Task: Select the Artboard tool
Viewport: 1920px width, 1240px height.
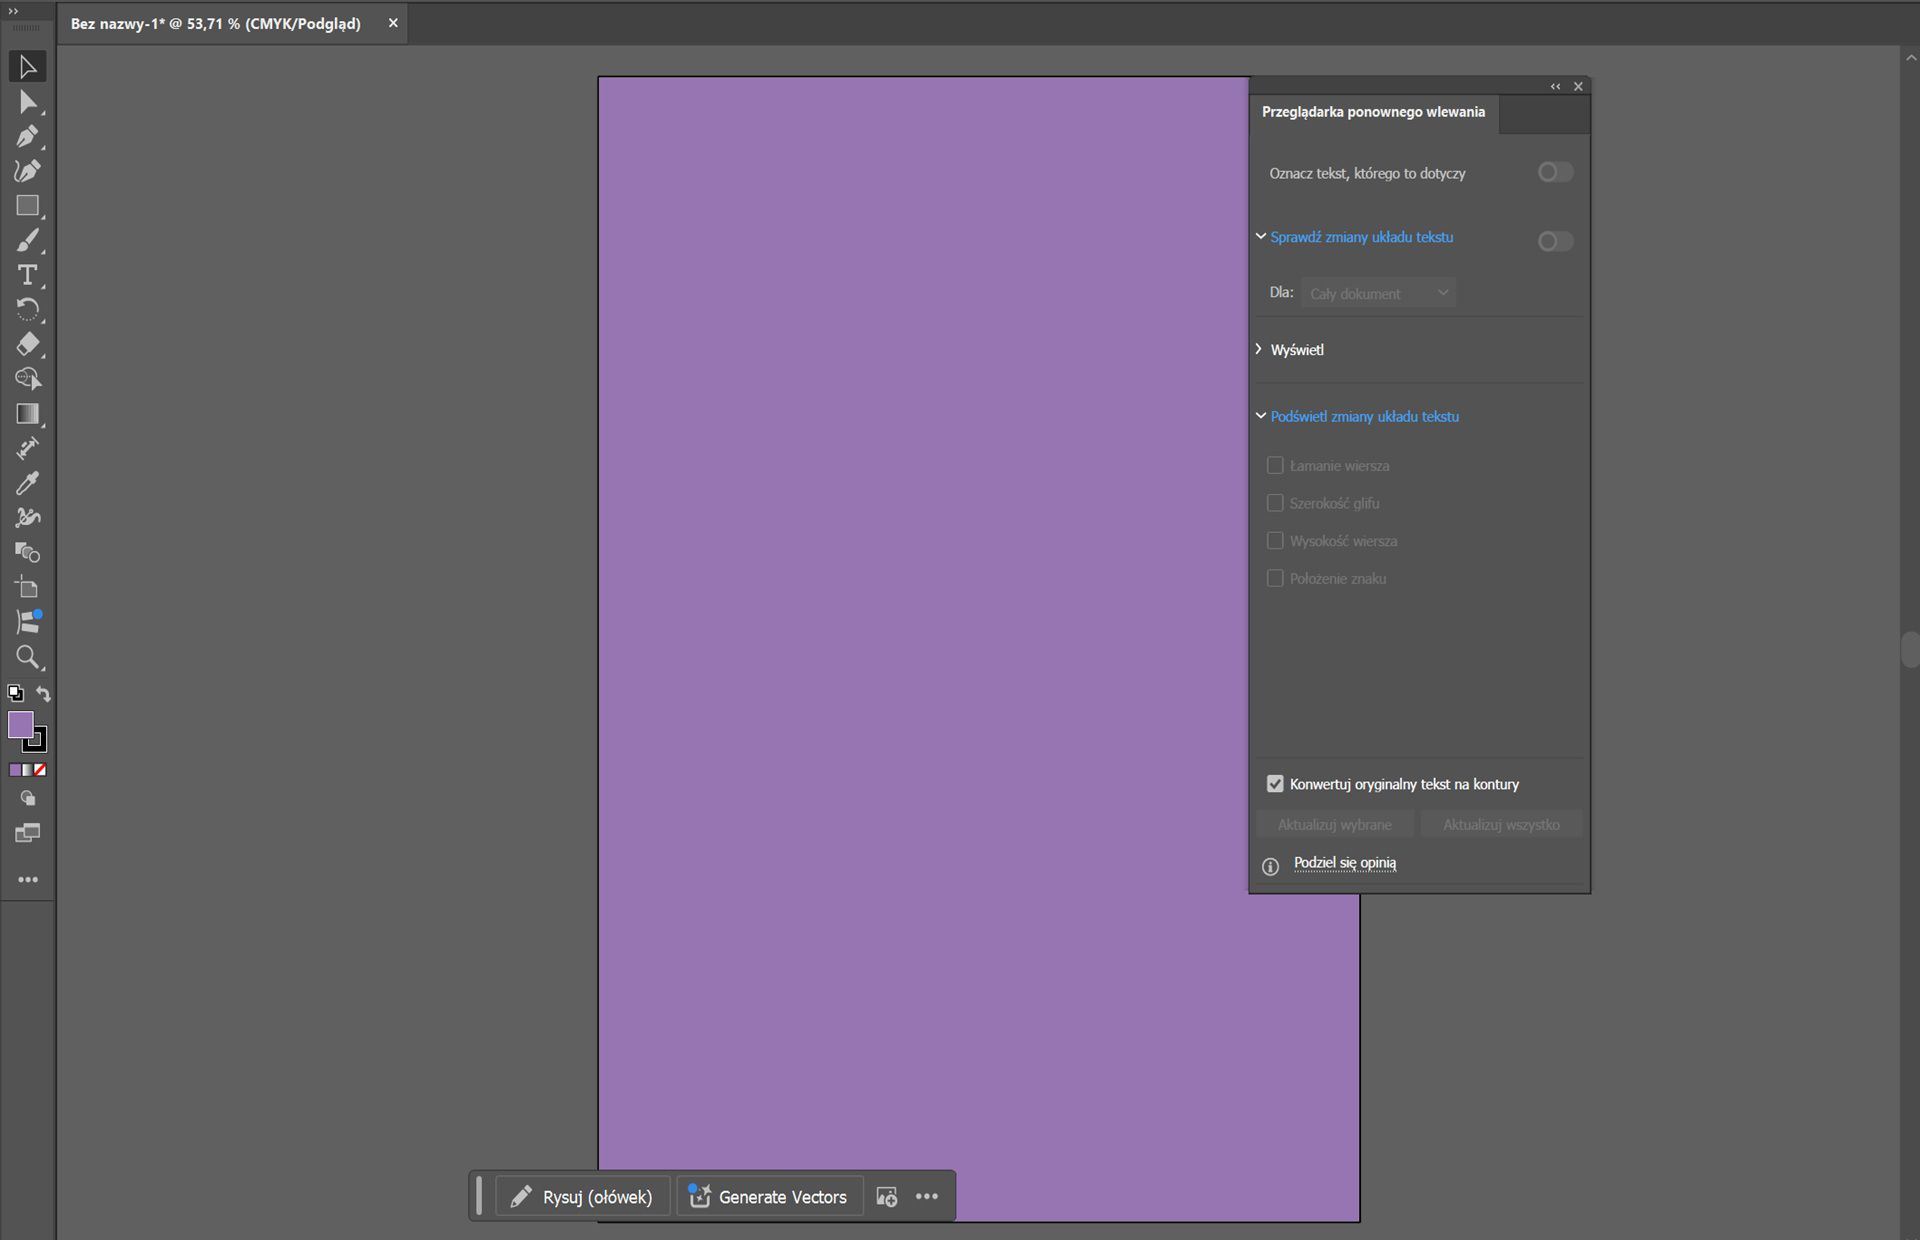Action: click(x=27, y=588)
